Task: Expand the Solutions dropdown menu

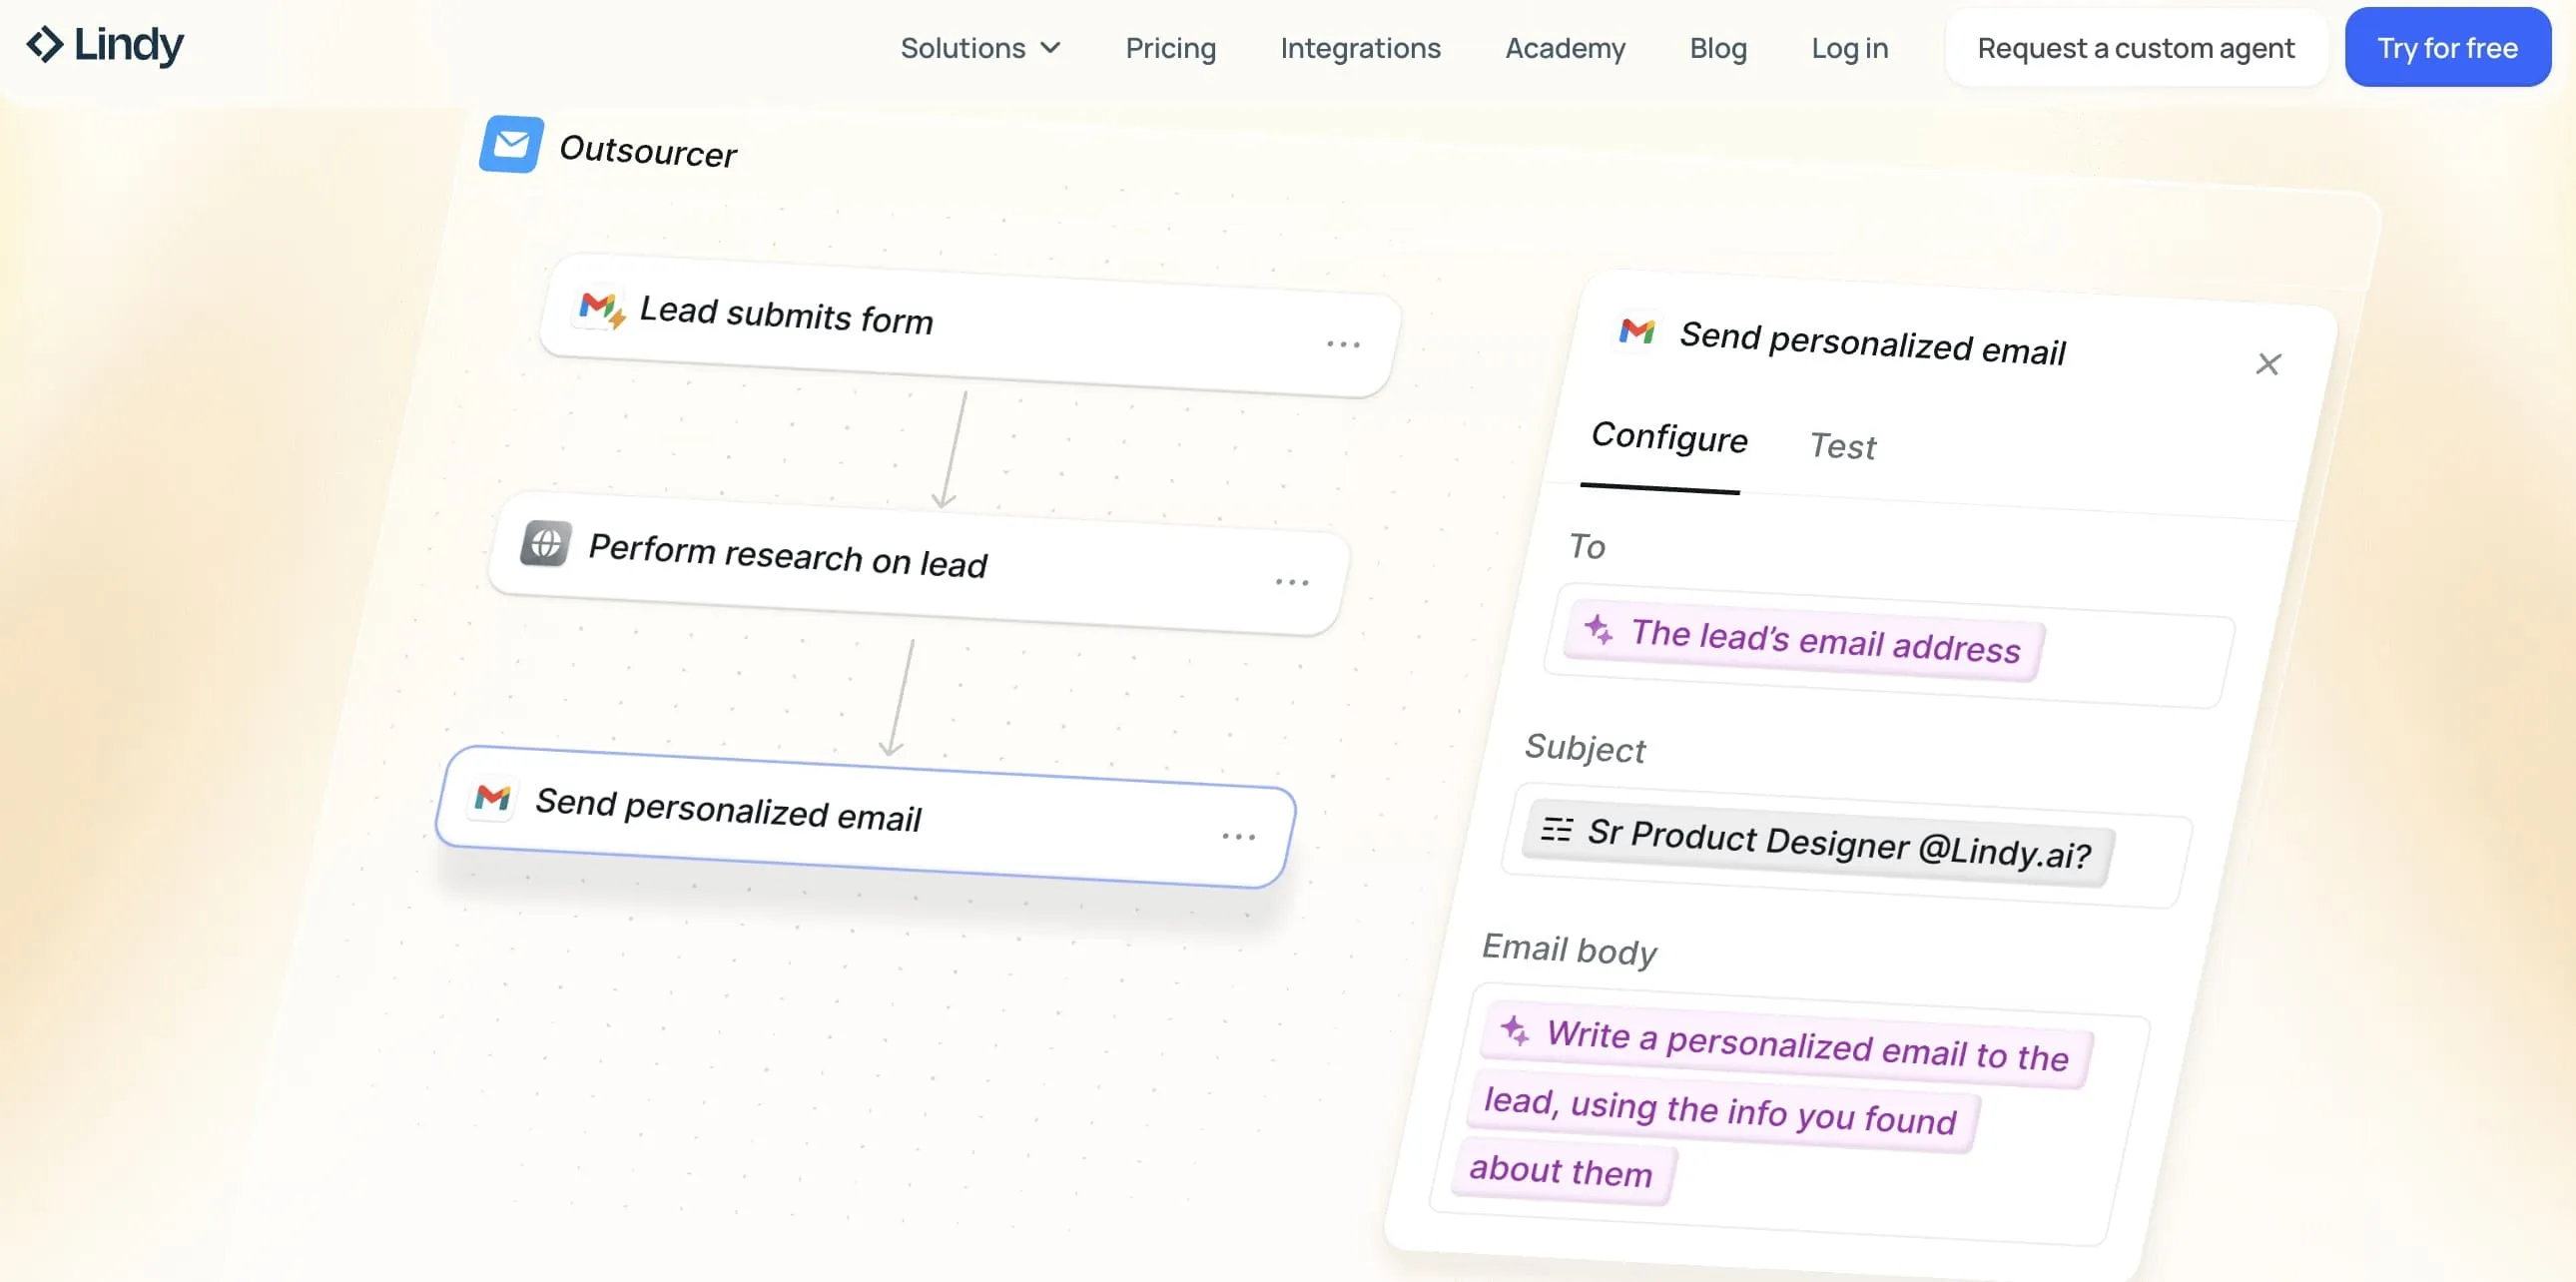Action: [x=980, y=48]
